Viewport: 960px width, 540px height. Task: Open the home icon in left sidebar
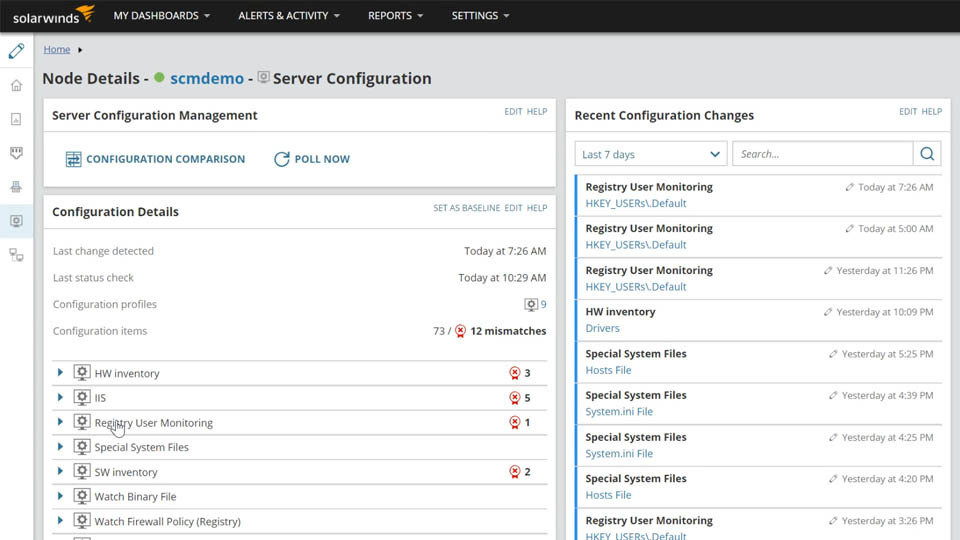[17, 85]
